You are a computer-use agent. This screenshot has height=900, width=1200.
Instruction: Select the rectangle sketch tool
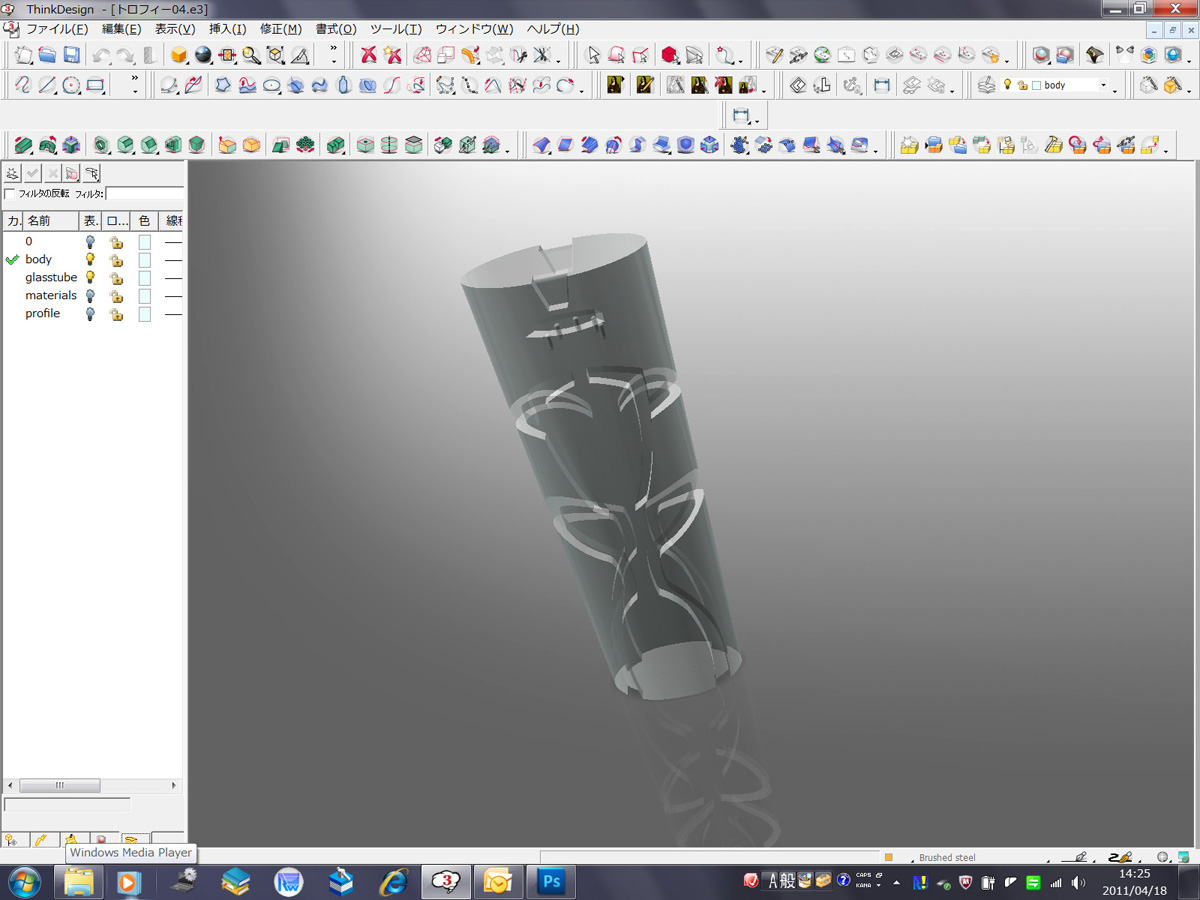tap(96, 86)
